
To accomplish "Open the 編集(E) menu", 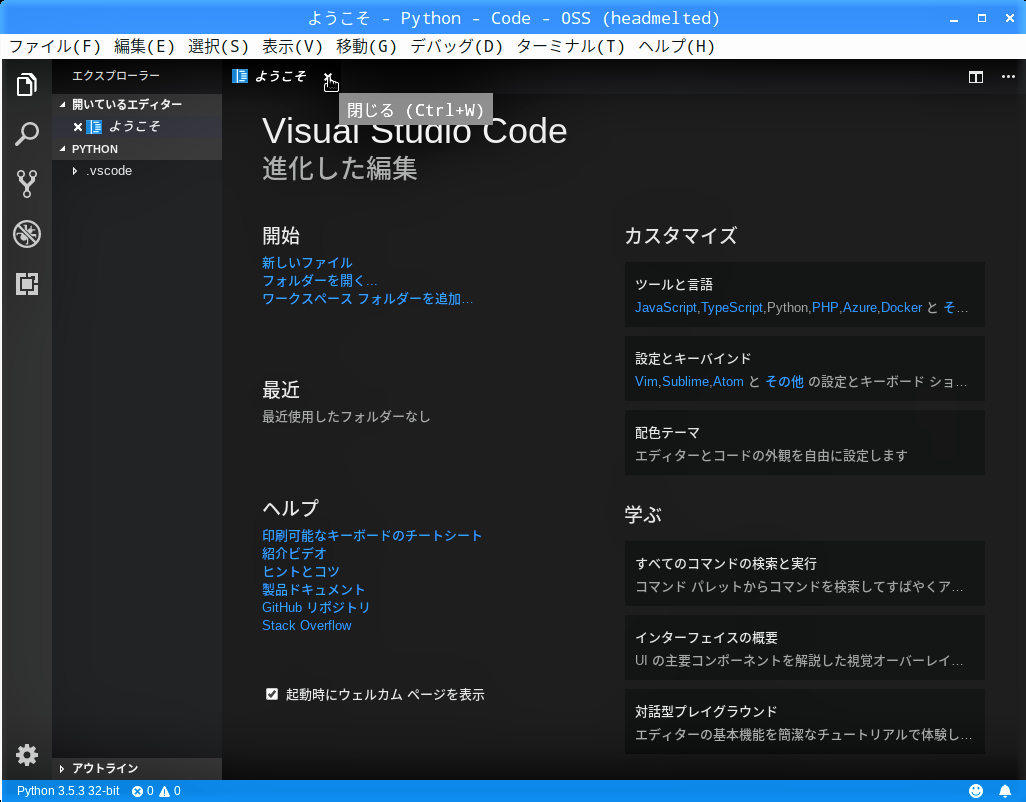I will (145, 46).
